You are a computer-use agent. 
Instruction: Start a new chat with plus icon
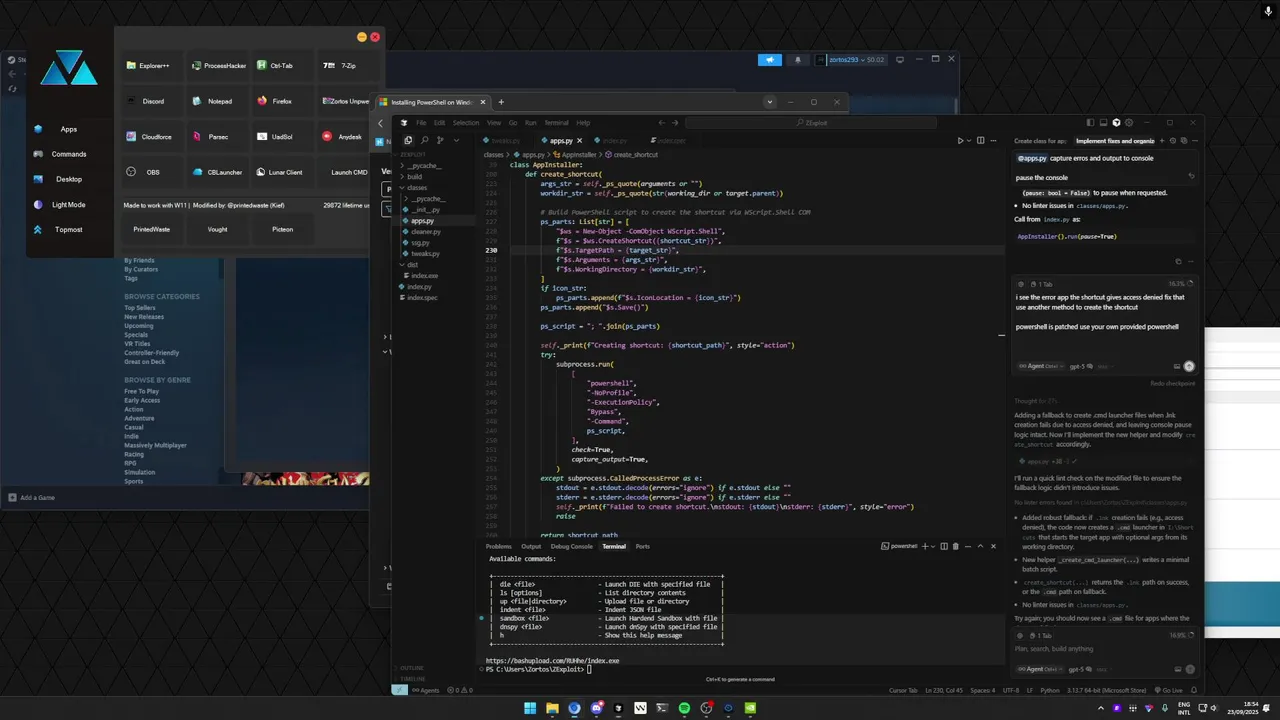tap(1162, 141)
